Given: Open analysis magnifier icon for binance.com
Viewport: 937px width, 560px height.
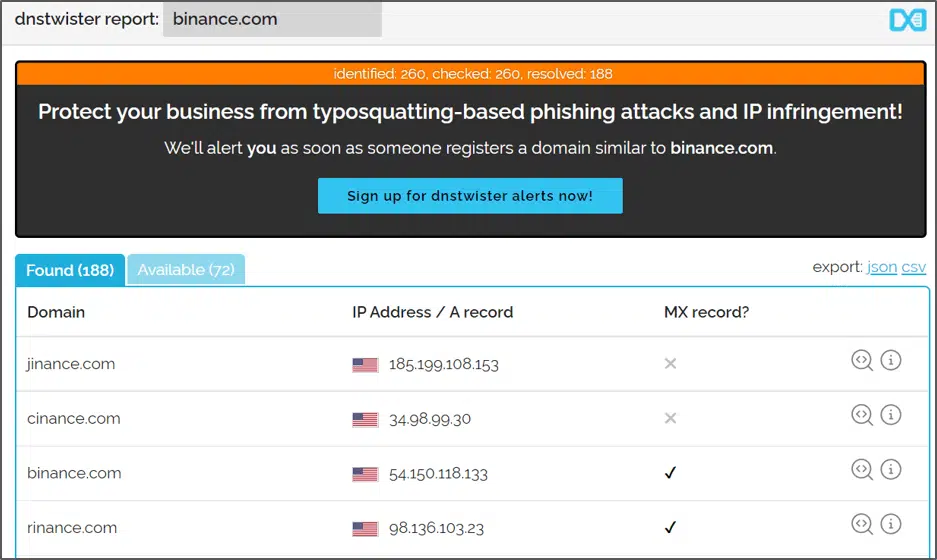Looking at the screenshot, I should (862, 470).
